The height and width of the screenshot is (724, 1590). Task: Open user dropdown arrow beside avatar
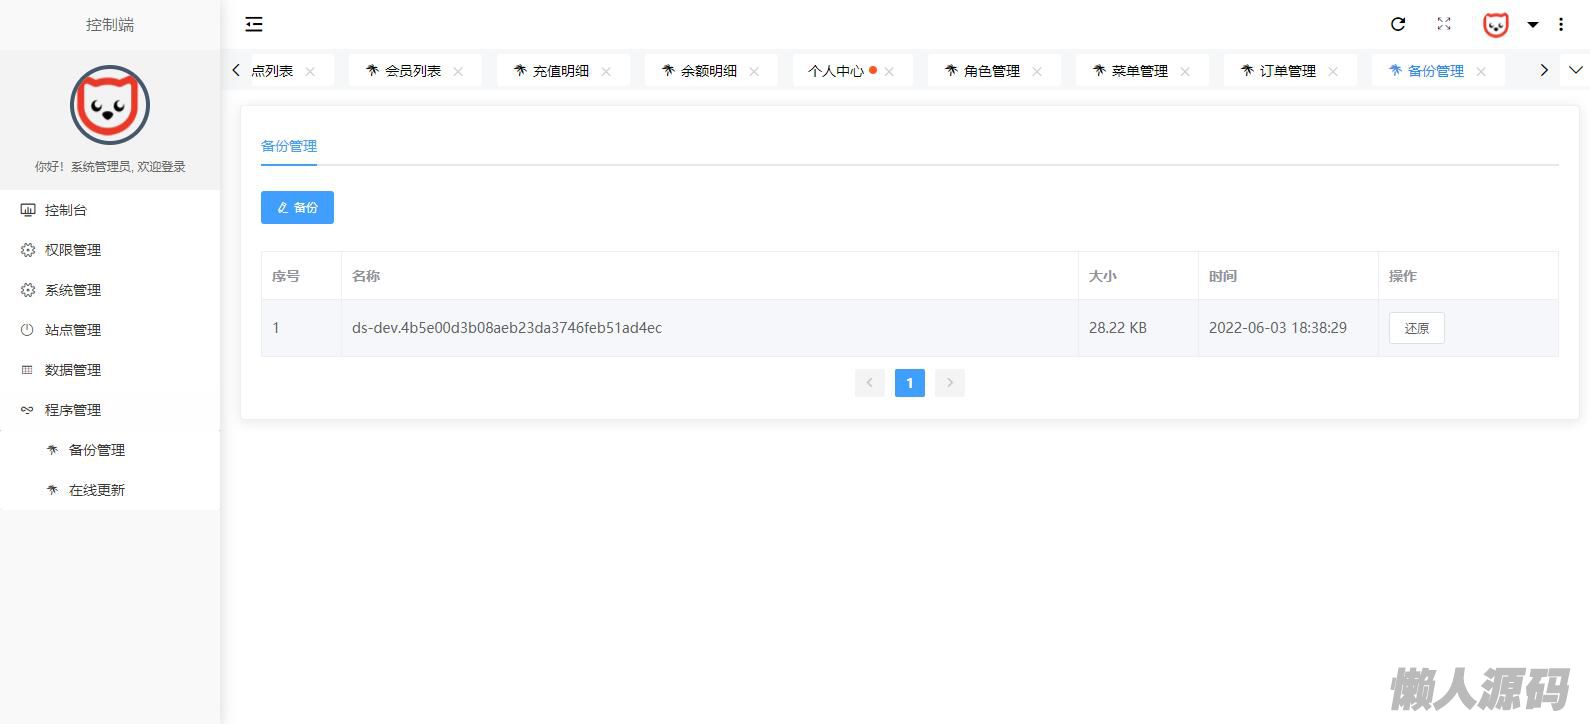(x=1532, y=25)
